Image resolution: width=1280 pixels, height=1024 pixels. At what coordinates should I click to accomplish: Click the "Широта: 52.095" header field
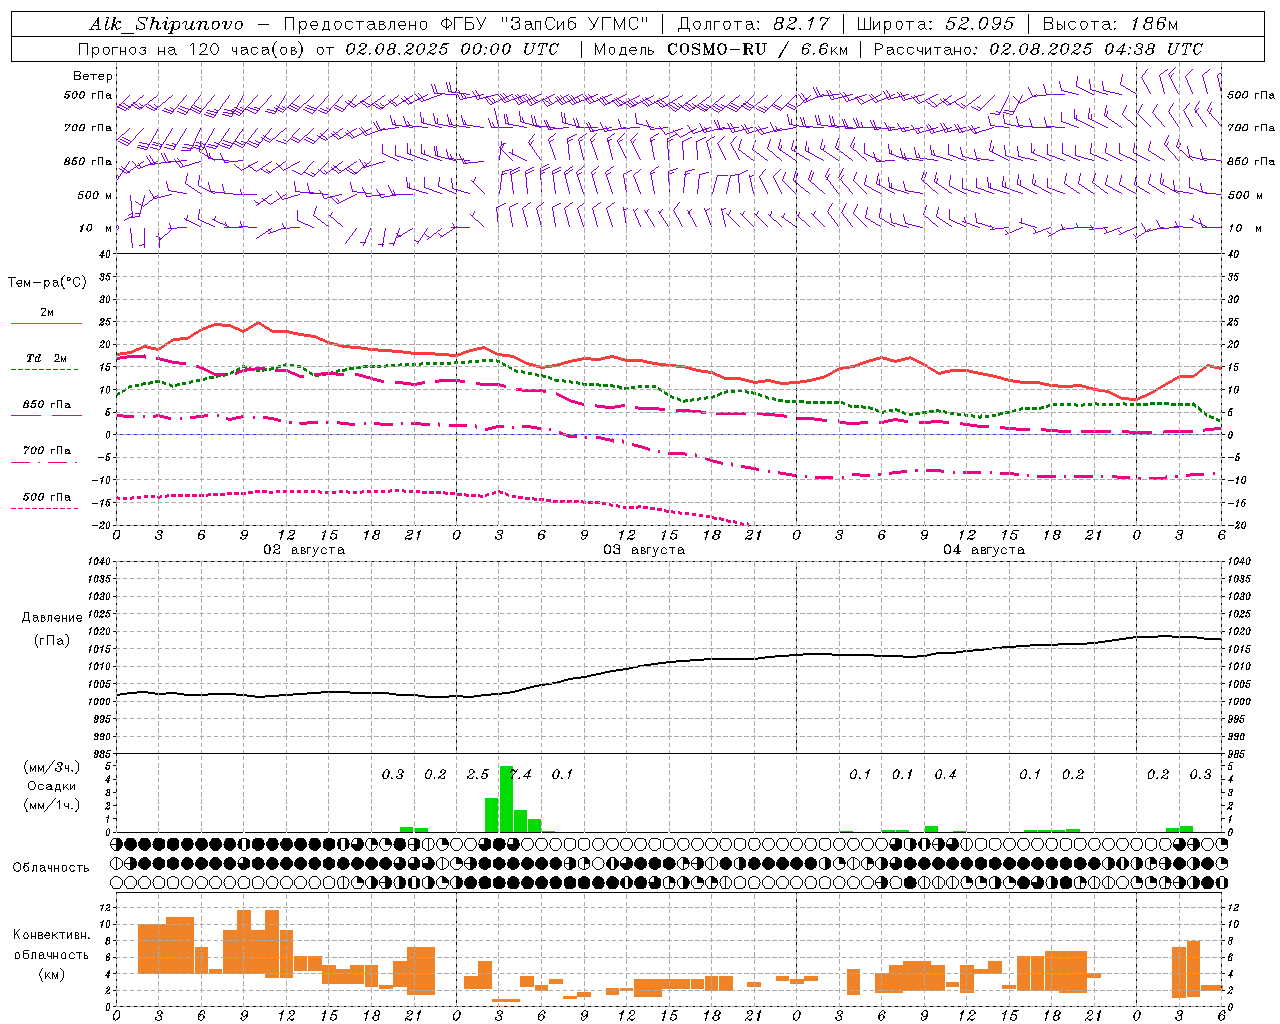(x=936, y=24)
